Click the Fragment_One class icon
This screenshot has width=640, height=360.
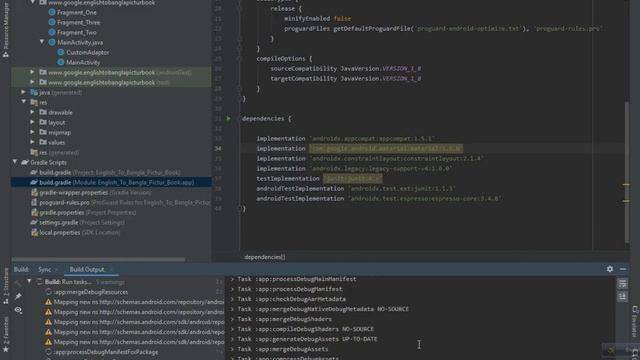(x=52, y=12)
